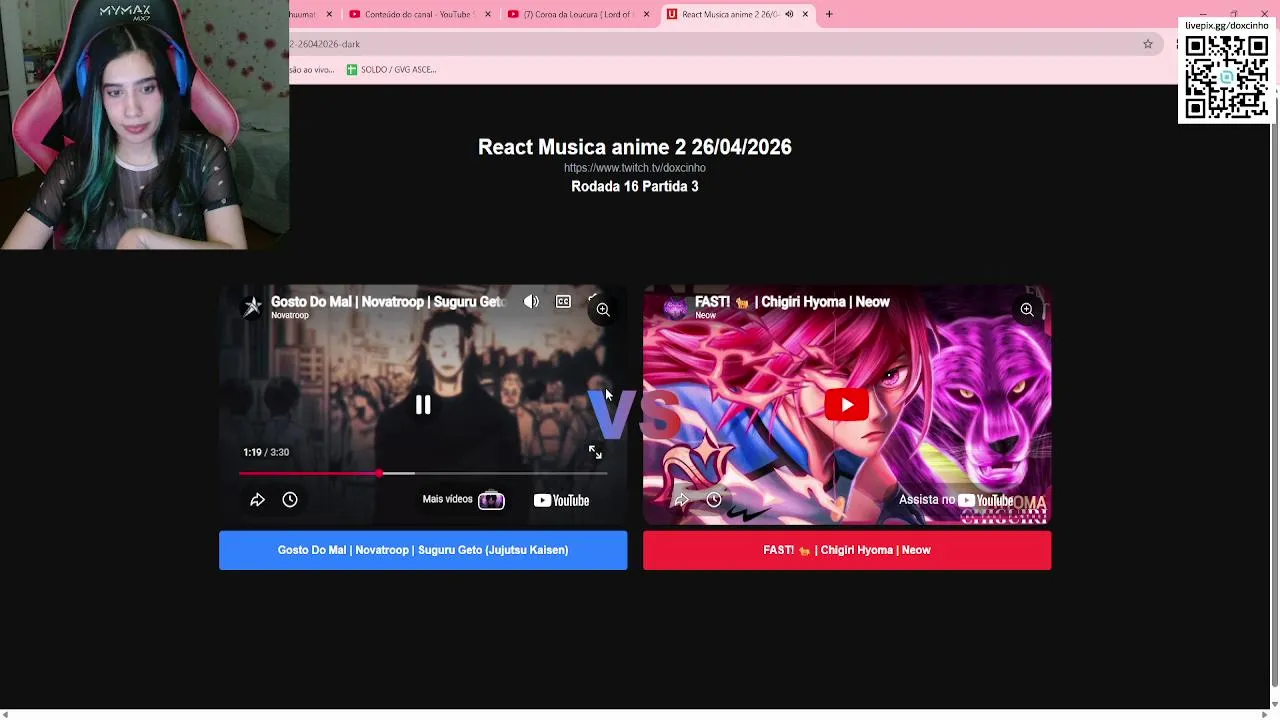The width and height of the screenshot is (1280, 720).
Task: Click Assista no YouTube on right video
Action: pyautogui.click(x=956, y=500)
